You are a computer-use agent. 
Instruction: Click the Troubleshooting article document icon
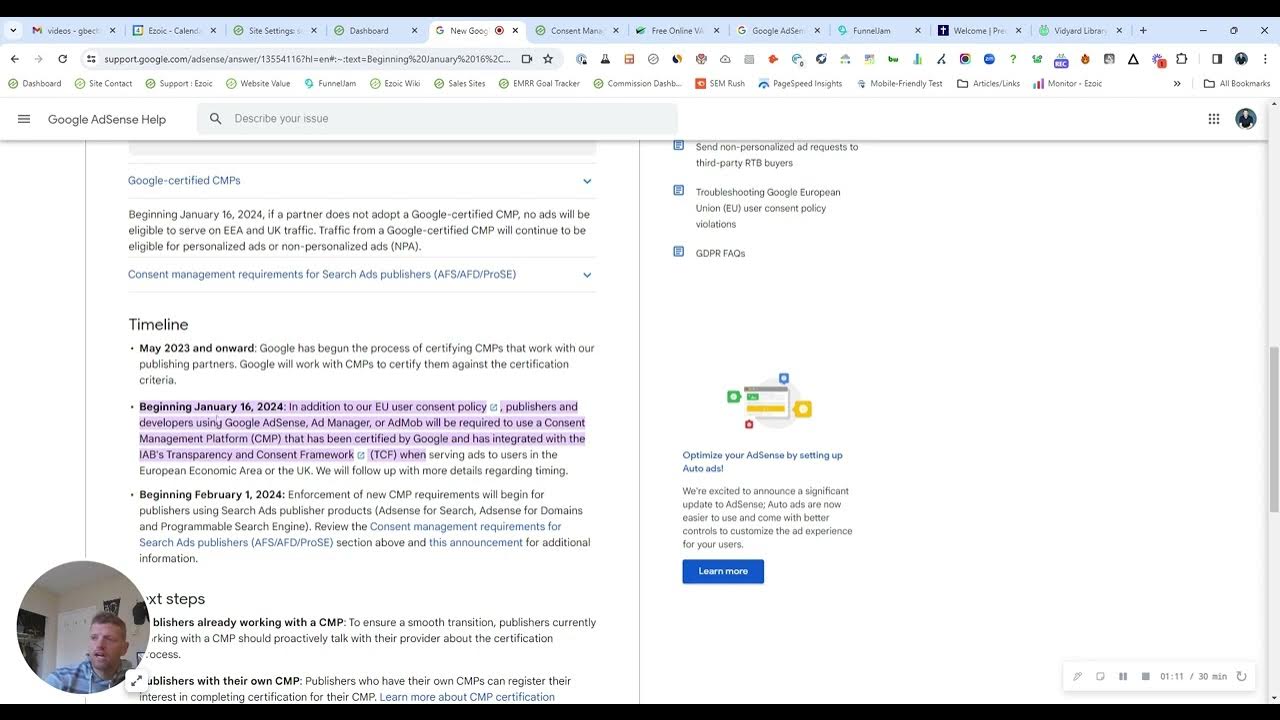tap(679, 191)
